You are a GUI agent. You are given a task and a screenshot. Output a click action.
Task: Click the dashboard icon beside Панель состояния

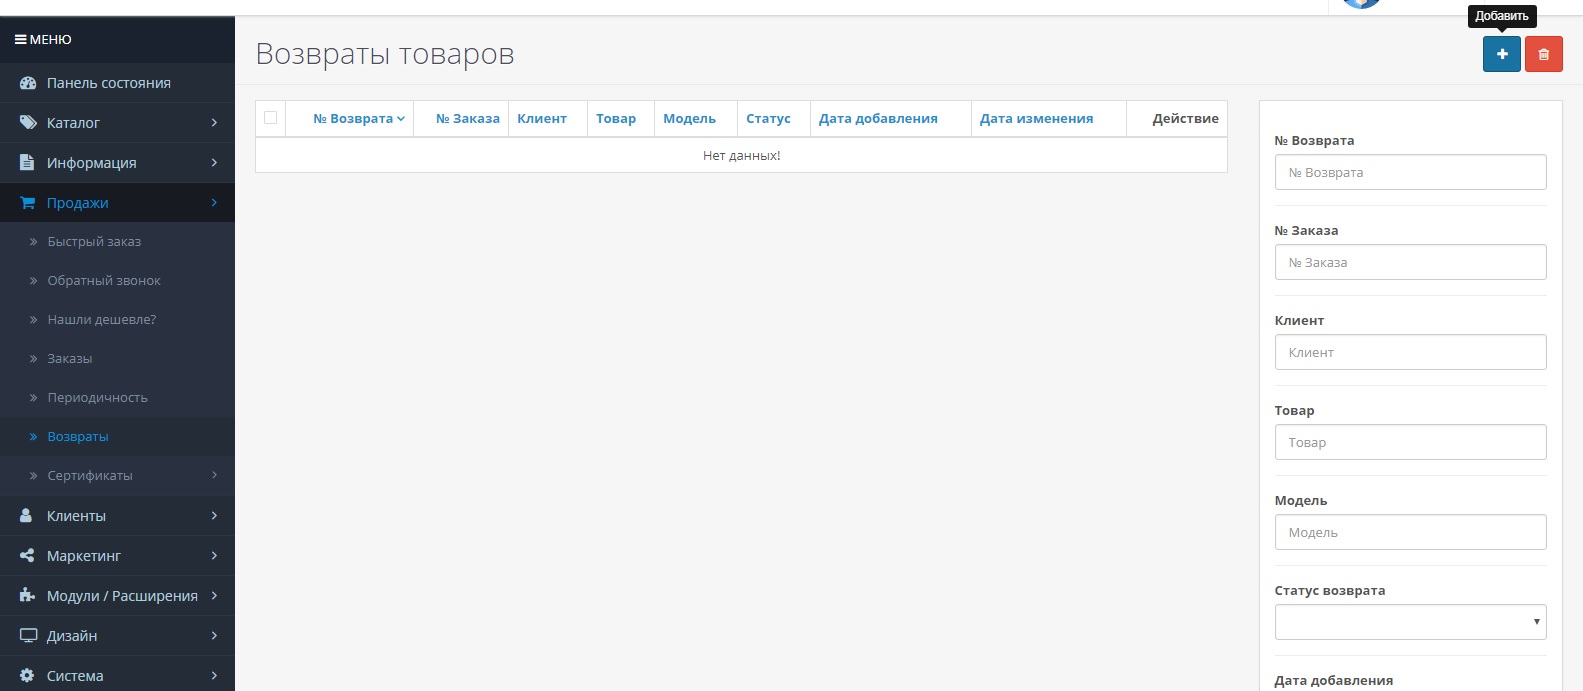(x=28, y=83)
